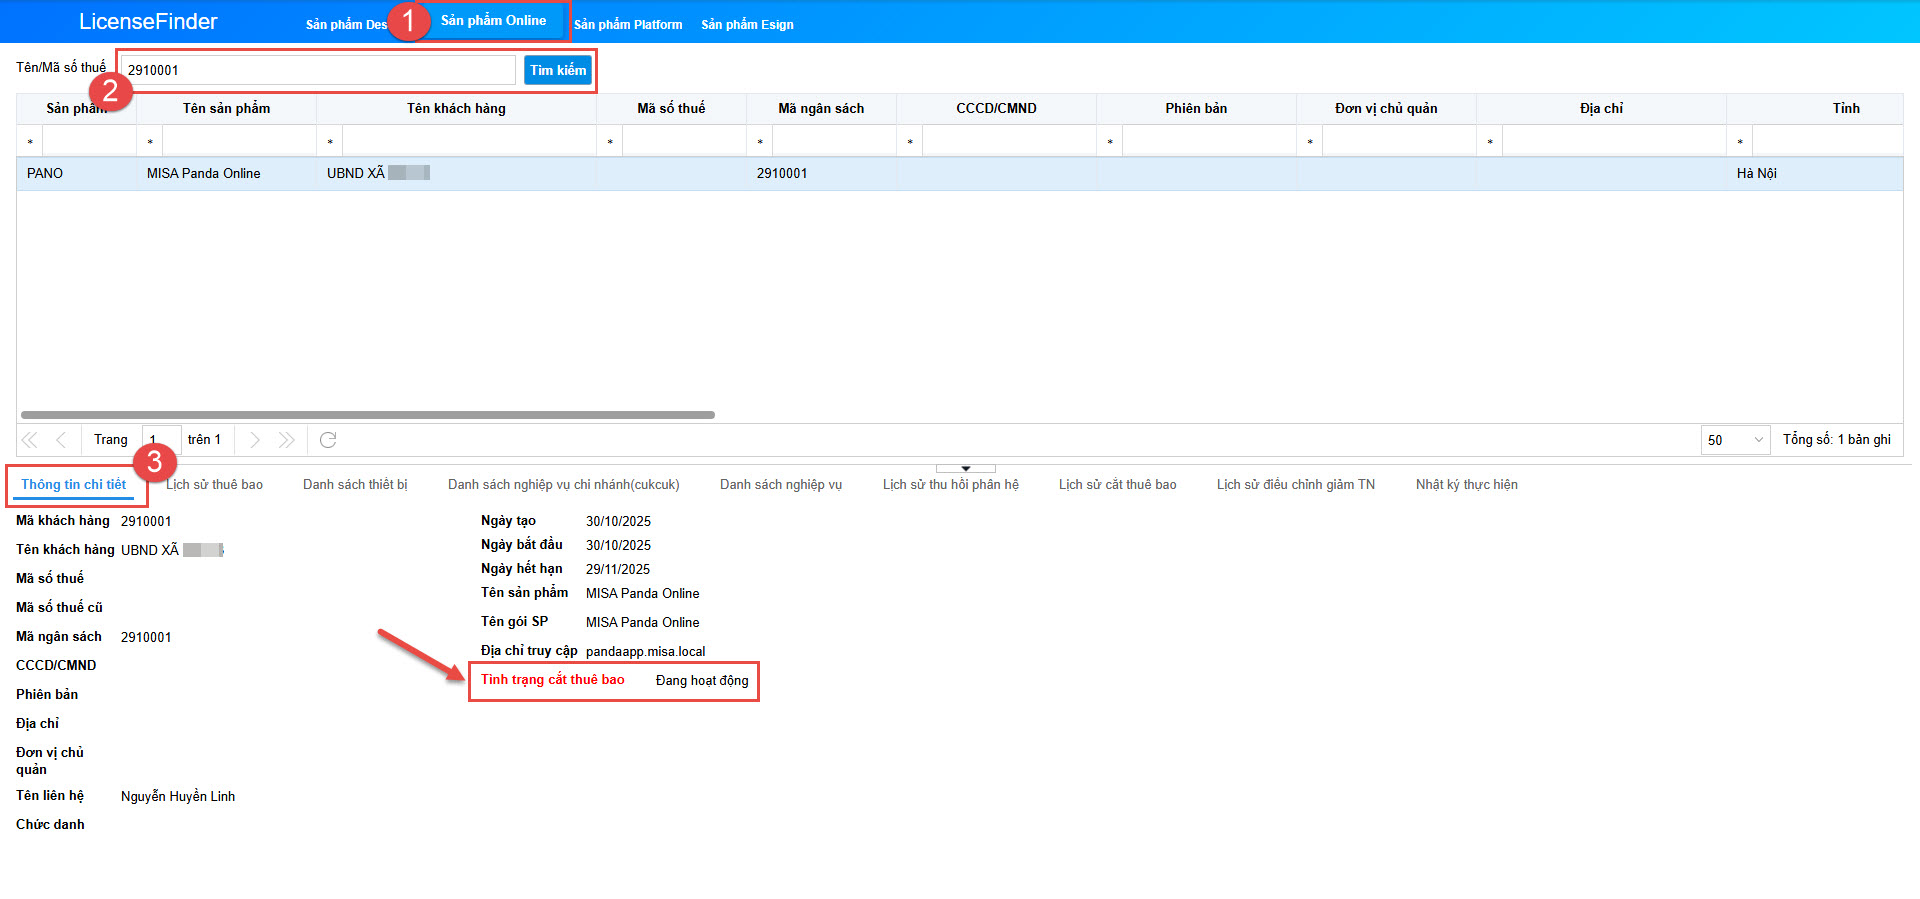Image resolution: width=1920 pixels, height=899 pixels.
Task: Switch to Sản phẩm Platform tab
Action: click(x=628, y=24)
